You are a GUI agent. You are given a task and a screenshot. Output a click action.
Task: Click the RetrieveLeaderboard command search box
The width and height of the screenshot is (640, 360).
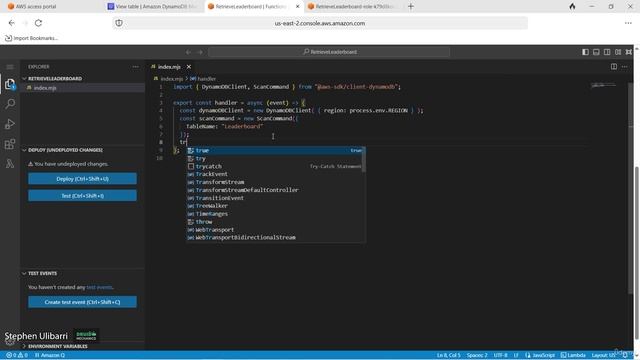(329, 52)
